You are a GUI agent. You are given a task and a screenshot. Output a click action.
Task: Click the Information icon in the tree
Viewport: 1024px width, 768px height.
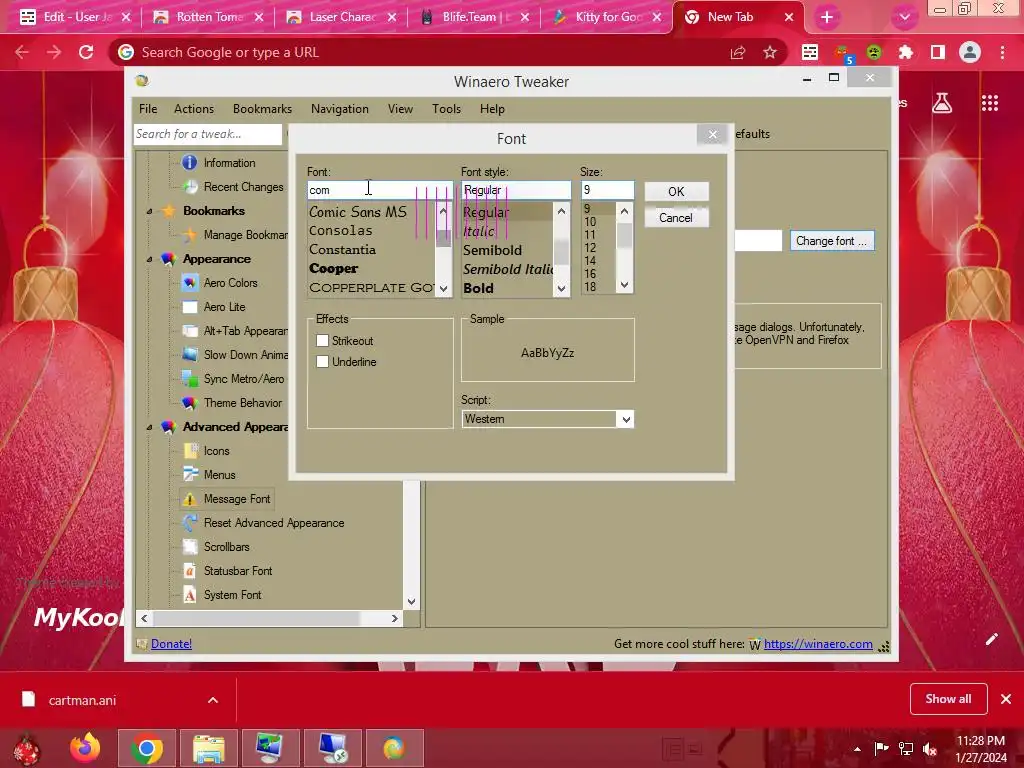pyautogui.click(x=189, y=163)
